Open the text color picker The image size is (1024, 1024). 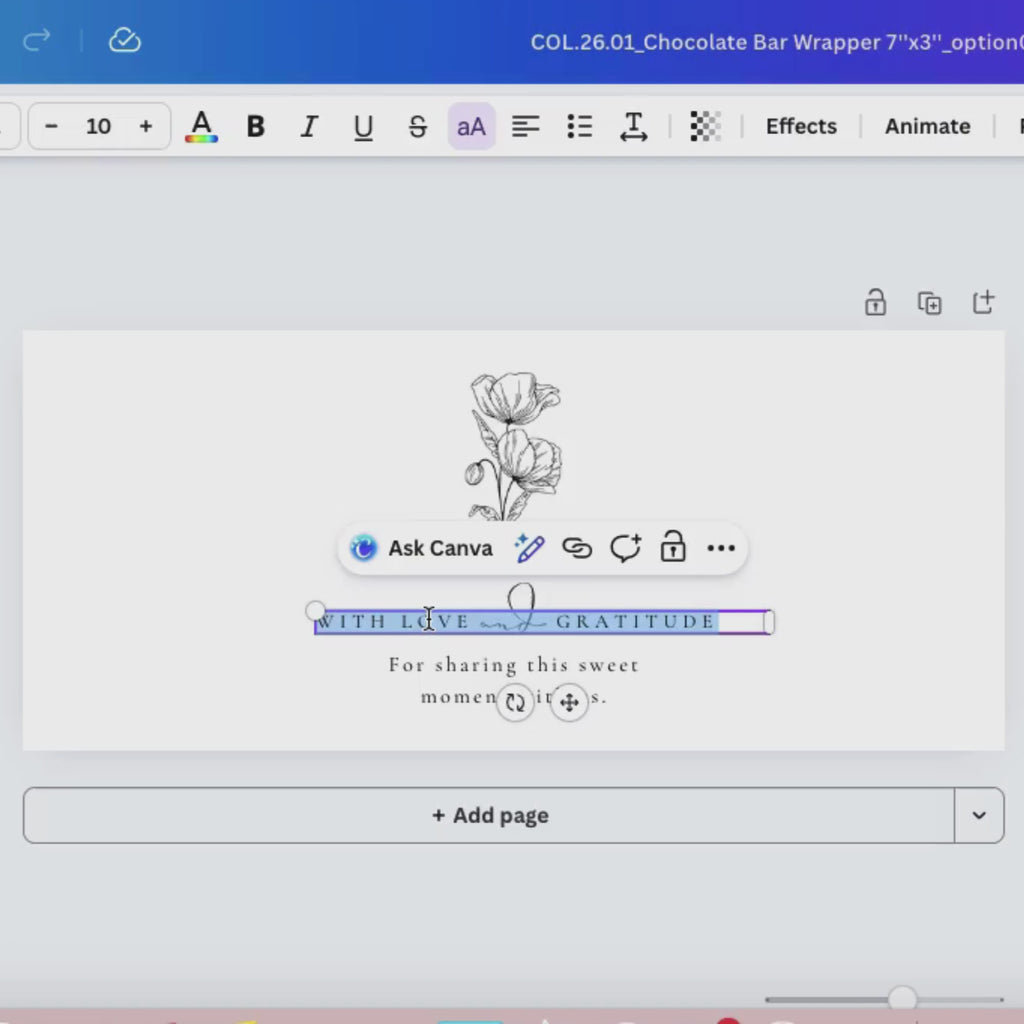[x=201, y=126]
